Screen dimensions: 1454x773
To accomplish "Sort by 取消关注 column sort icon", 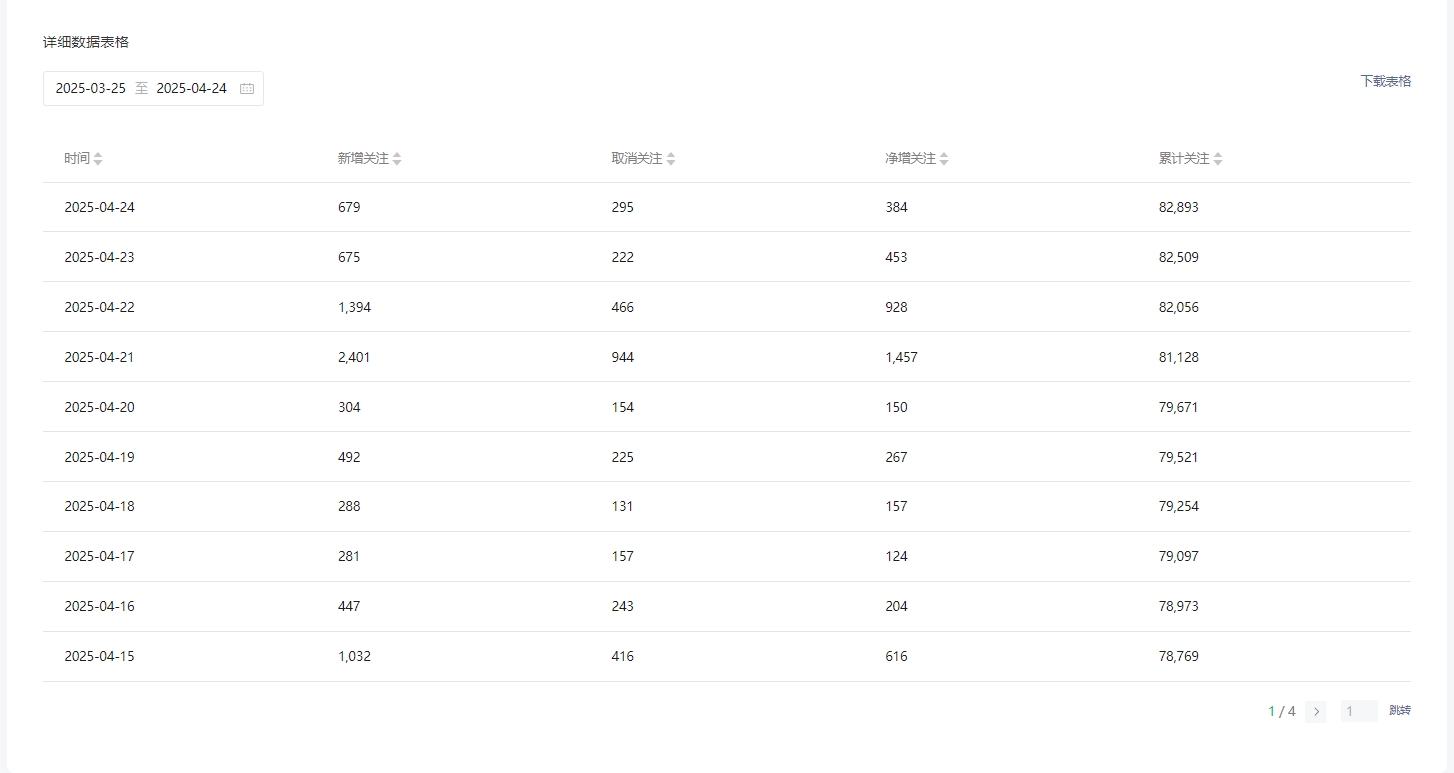I will [x=671, y=159].
